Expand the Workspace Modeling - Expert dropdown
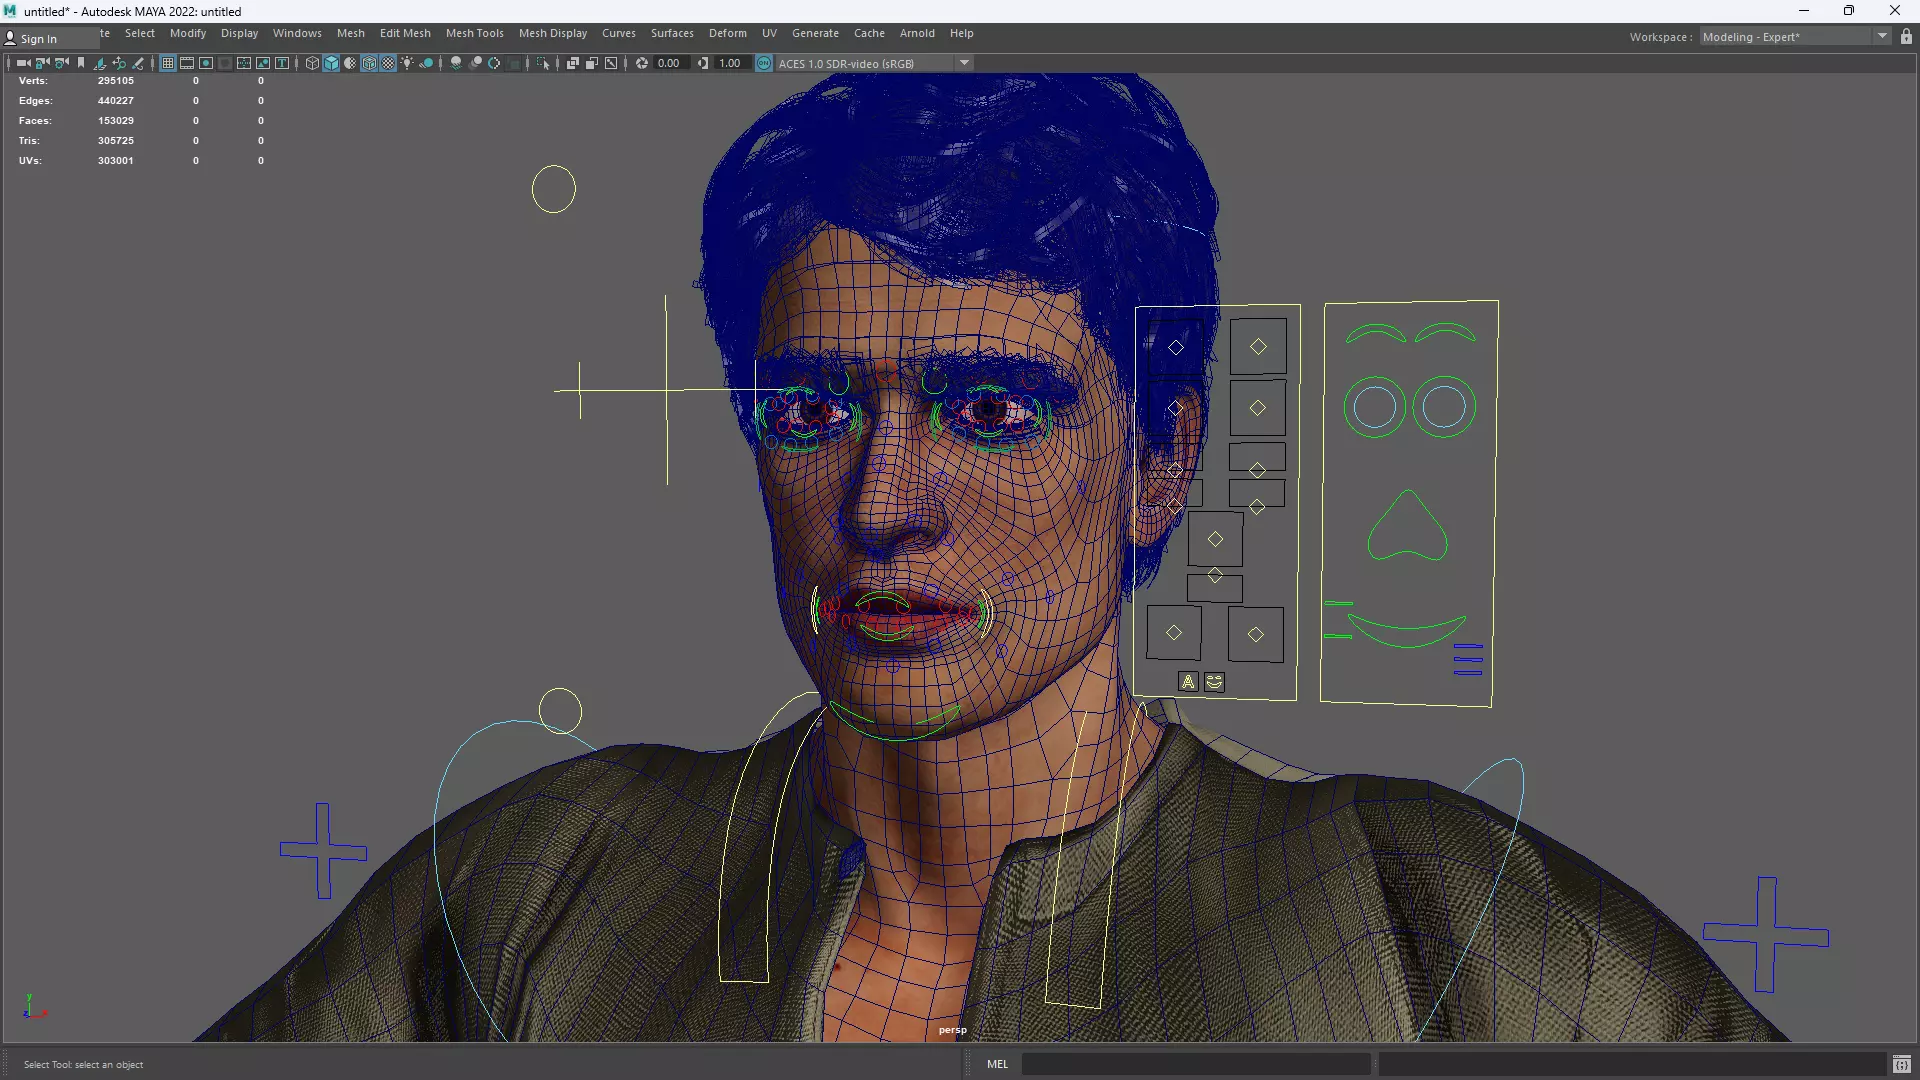1920x1080 pixels. click(x=1882, y=37)
